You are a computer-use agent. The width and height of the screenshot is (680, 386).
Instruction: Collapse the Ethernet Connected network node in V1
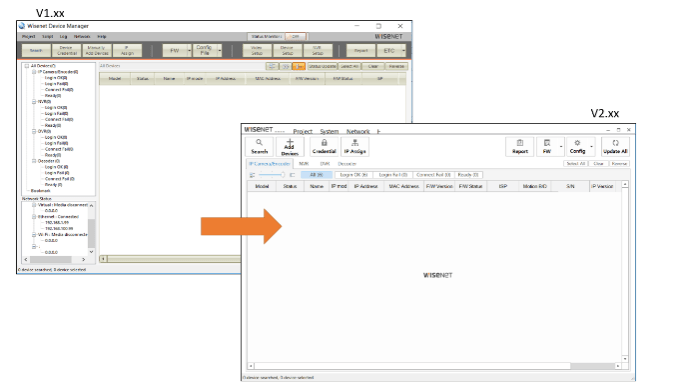(34, 216)
